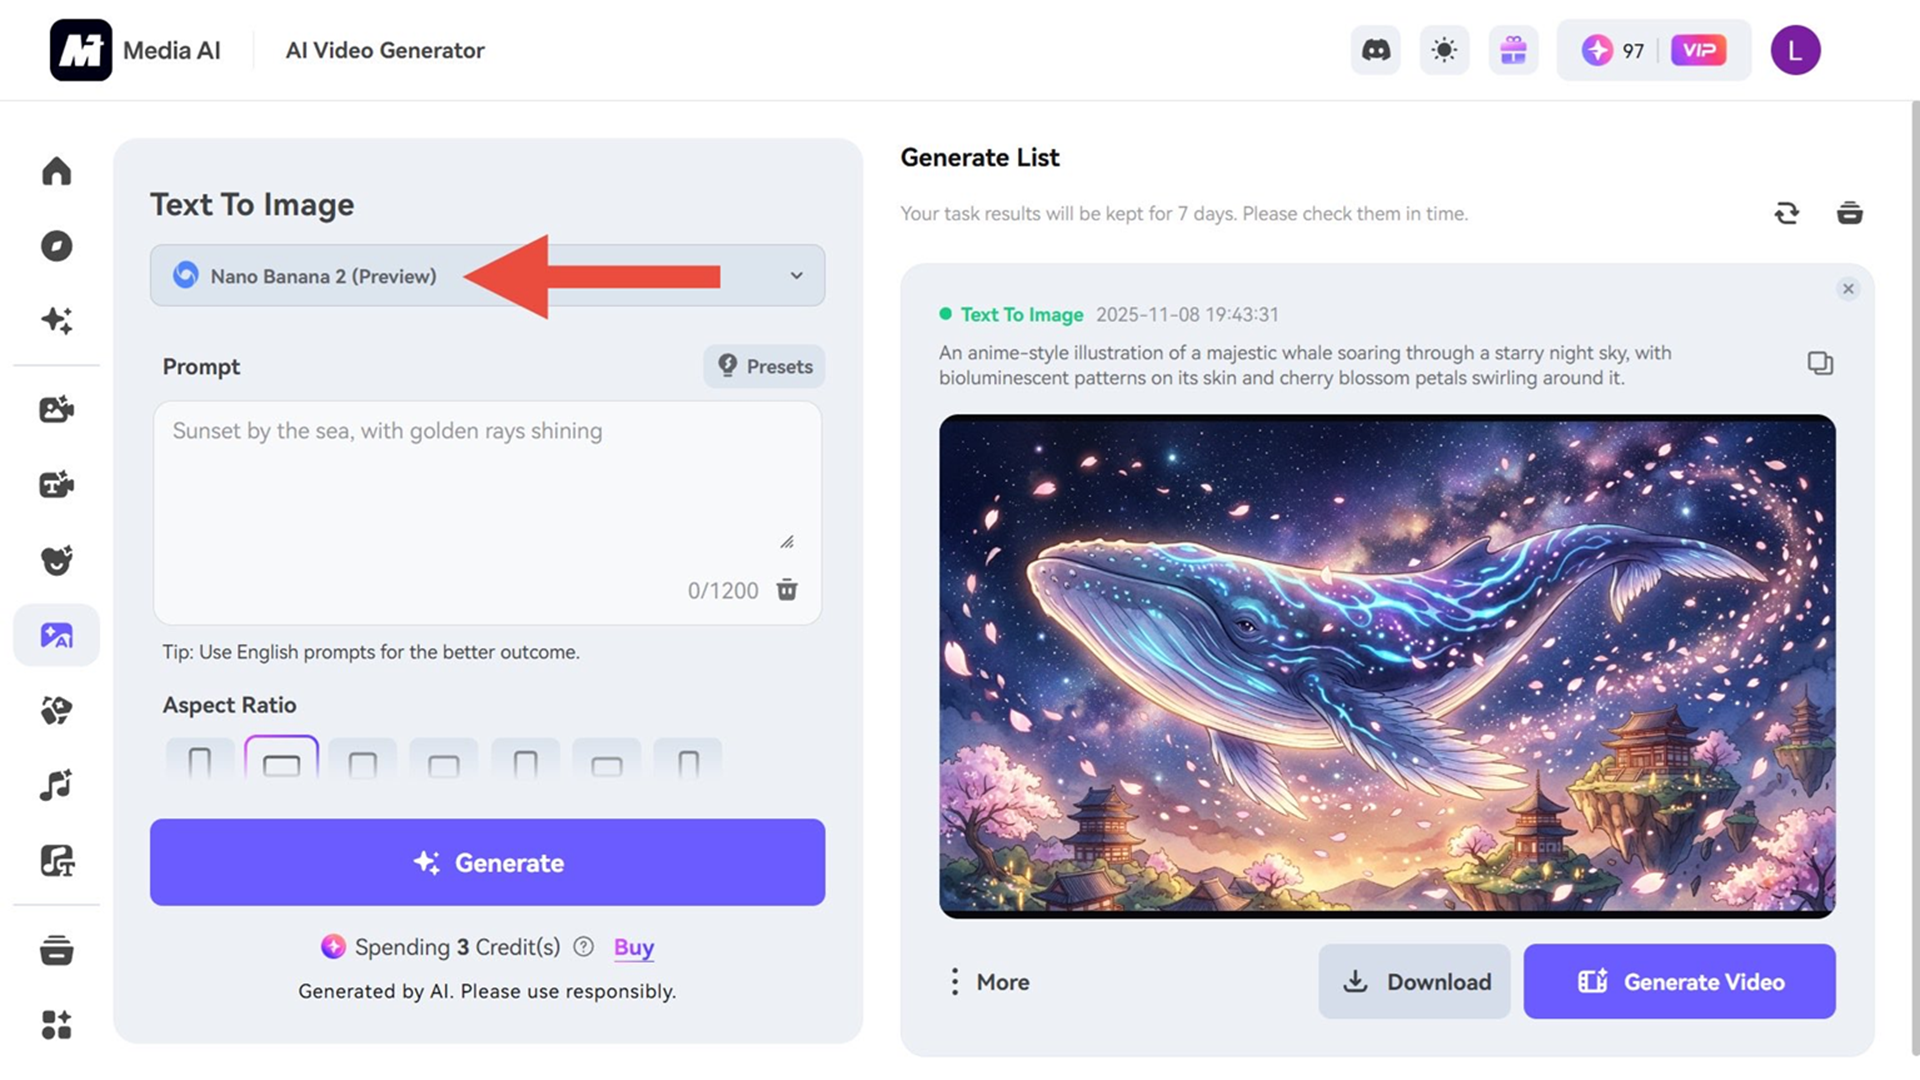Click the refresh icon in Generate List

click(x=1788, y=213)
